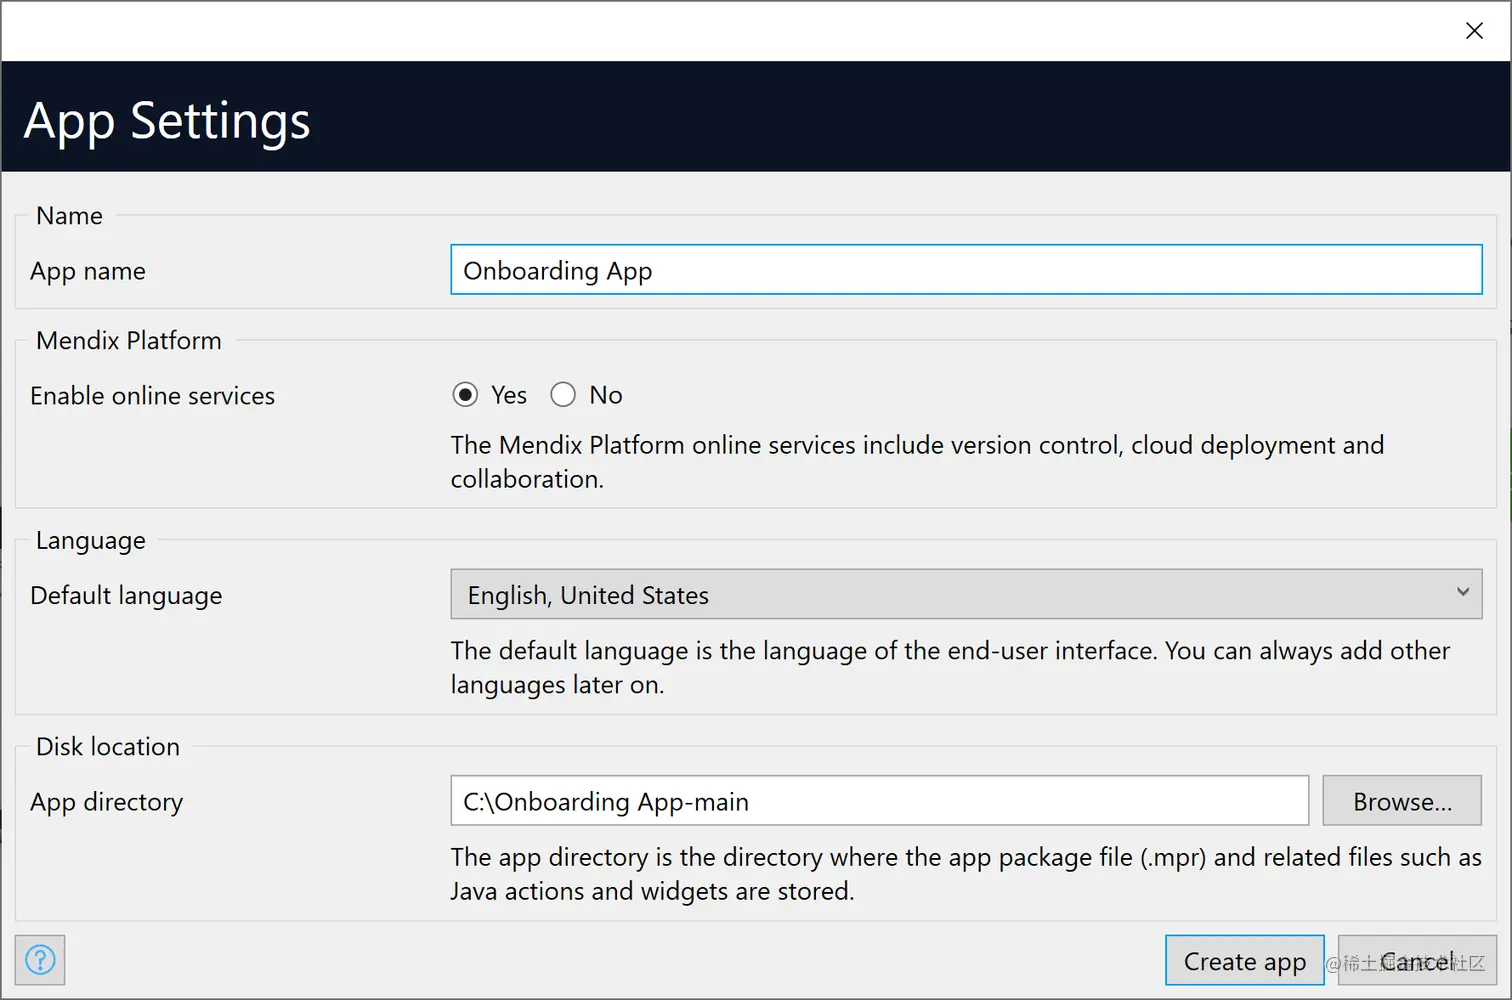Click the 'Yes' radio label text
Screen dimensions: 1512x1000
(508, 396)
